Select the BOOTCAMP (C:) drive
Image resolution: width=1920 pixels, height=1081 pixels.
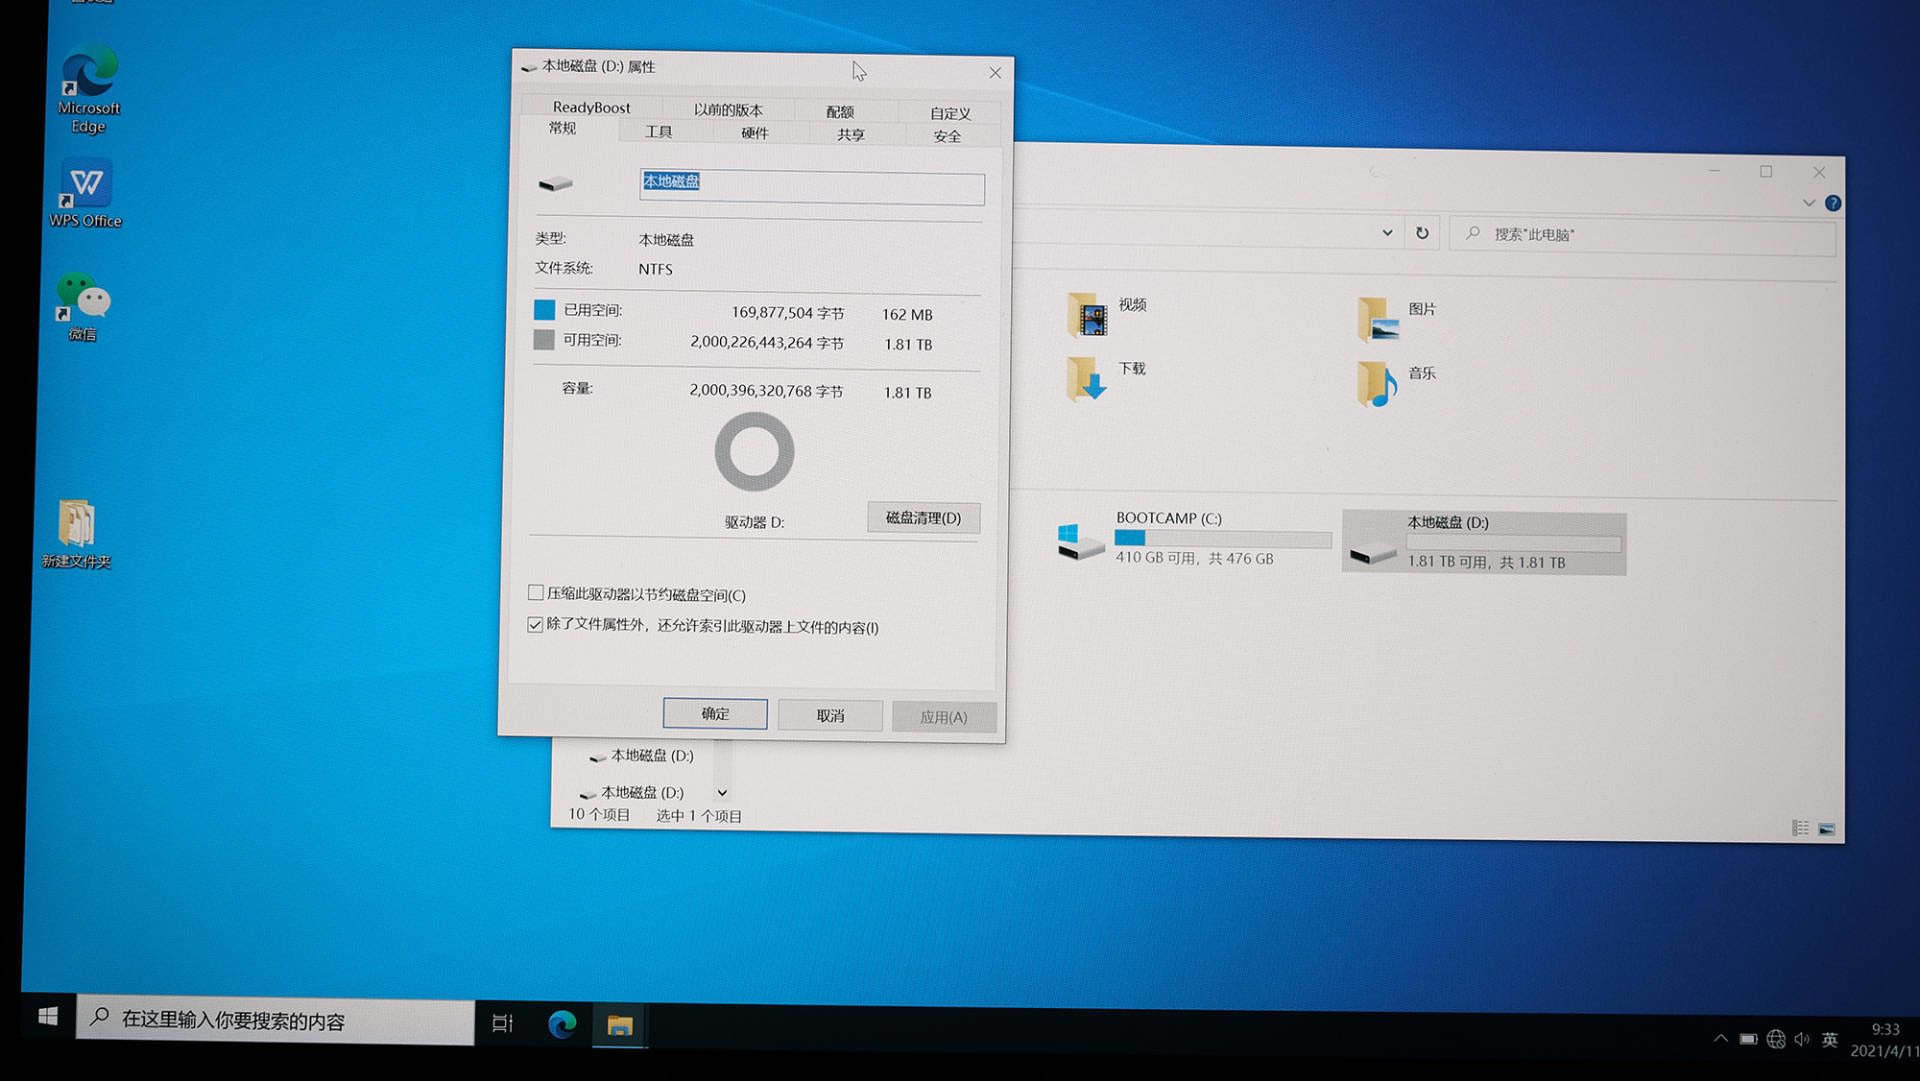coord(1193,539)
